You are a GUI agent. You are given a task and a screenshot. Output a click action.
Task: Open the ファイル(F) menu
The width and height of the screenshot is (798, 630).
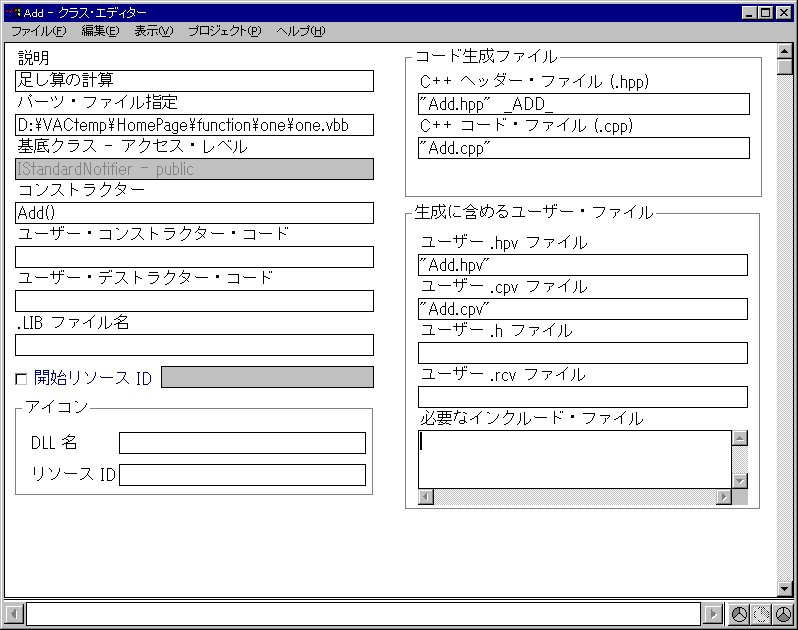[x=39, y=31]
